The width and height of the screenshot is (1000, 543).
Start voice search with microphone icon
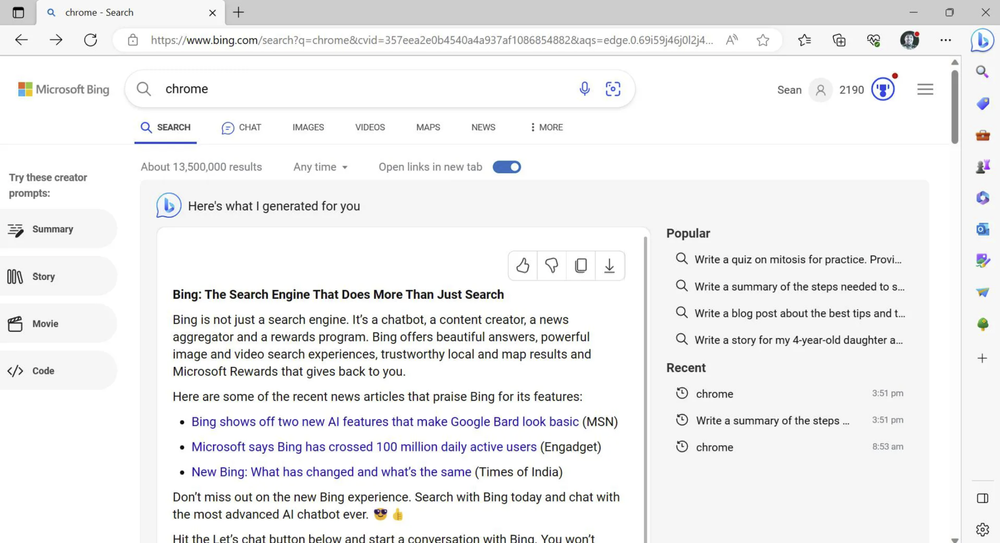584,89
